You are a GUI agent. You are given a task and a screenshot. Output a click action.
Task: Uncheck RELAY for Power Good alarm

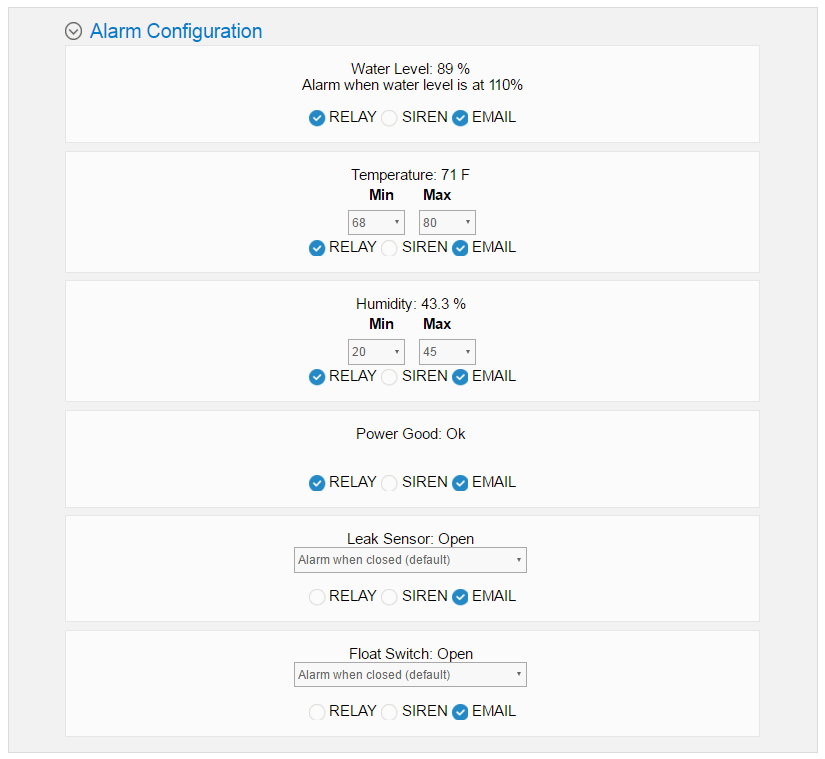click(317, 483)
